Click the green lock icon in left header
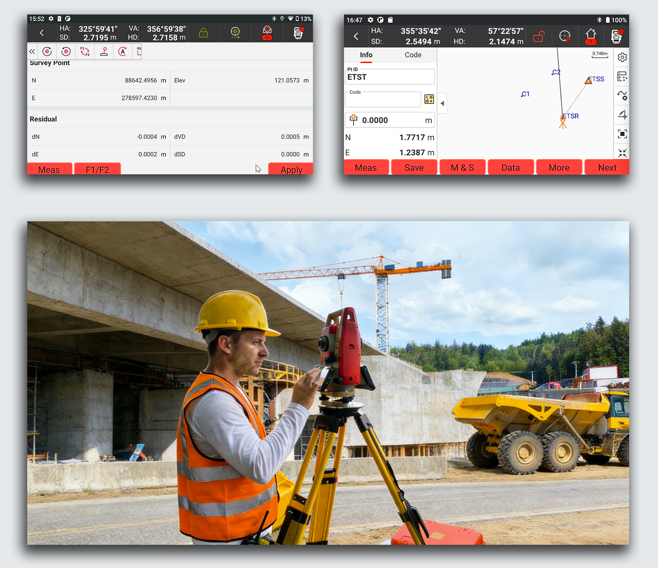This screenshot has width=658, height=568. click(204, 33)
